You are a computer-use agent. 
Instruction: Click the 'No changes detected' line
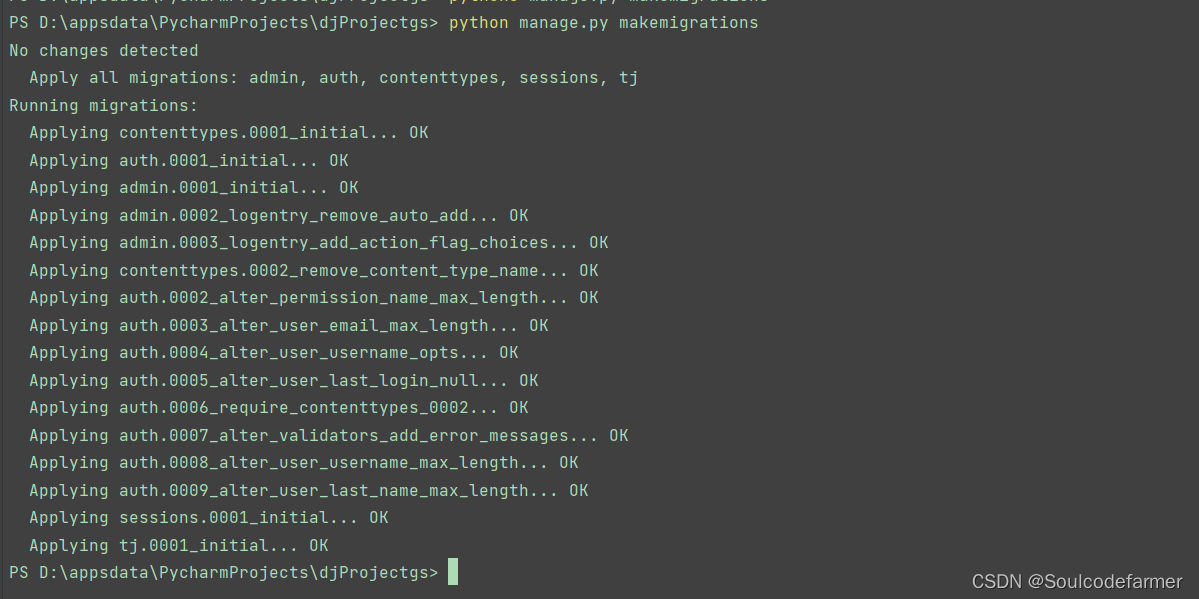103,50
